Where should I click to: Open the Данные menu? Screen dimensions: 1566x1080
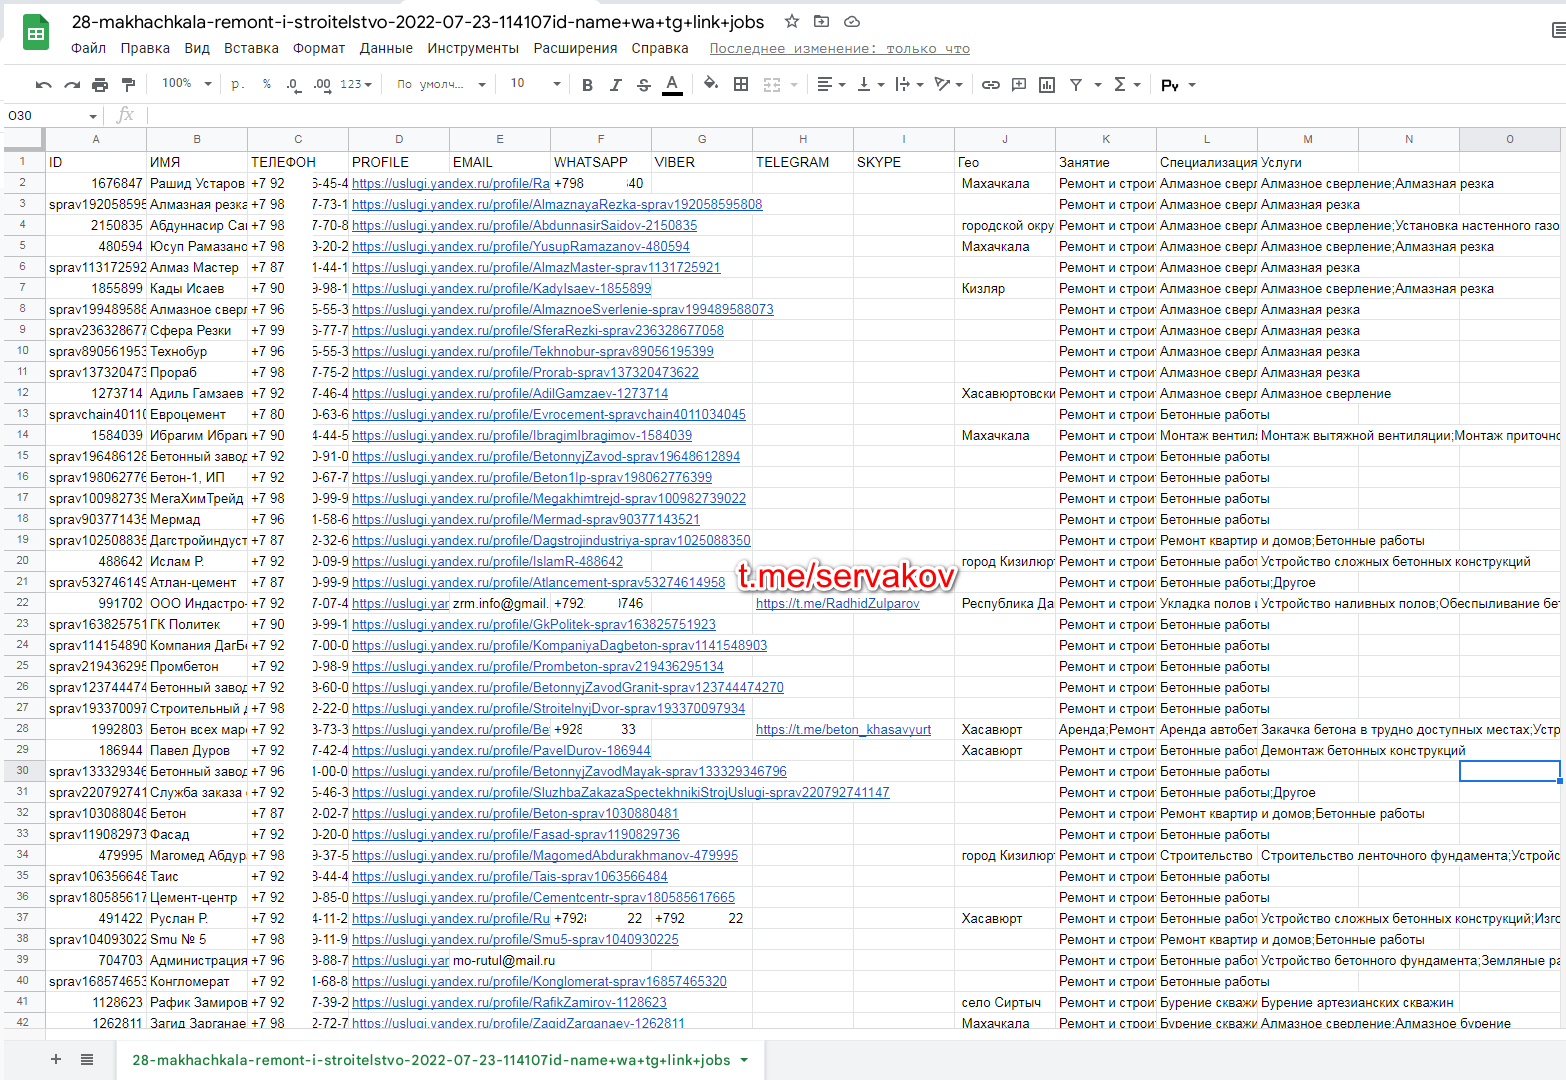click(x=386, y=48)
